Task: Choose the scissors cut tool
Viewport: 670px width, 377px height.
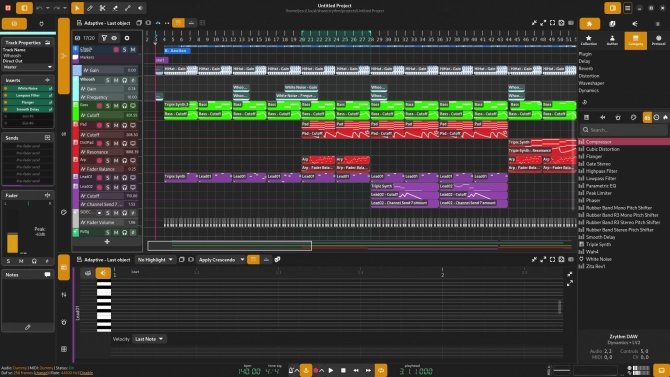Action: coord(103,8)
